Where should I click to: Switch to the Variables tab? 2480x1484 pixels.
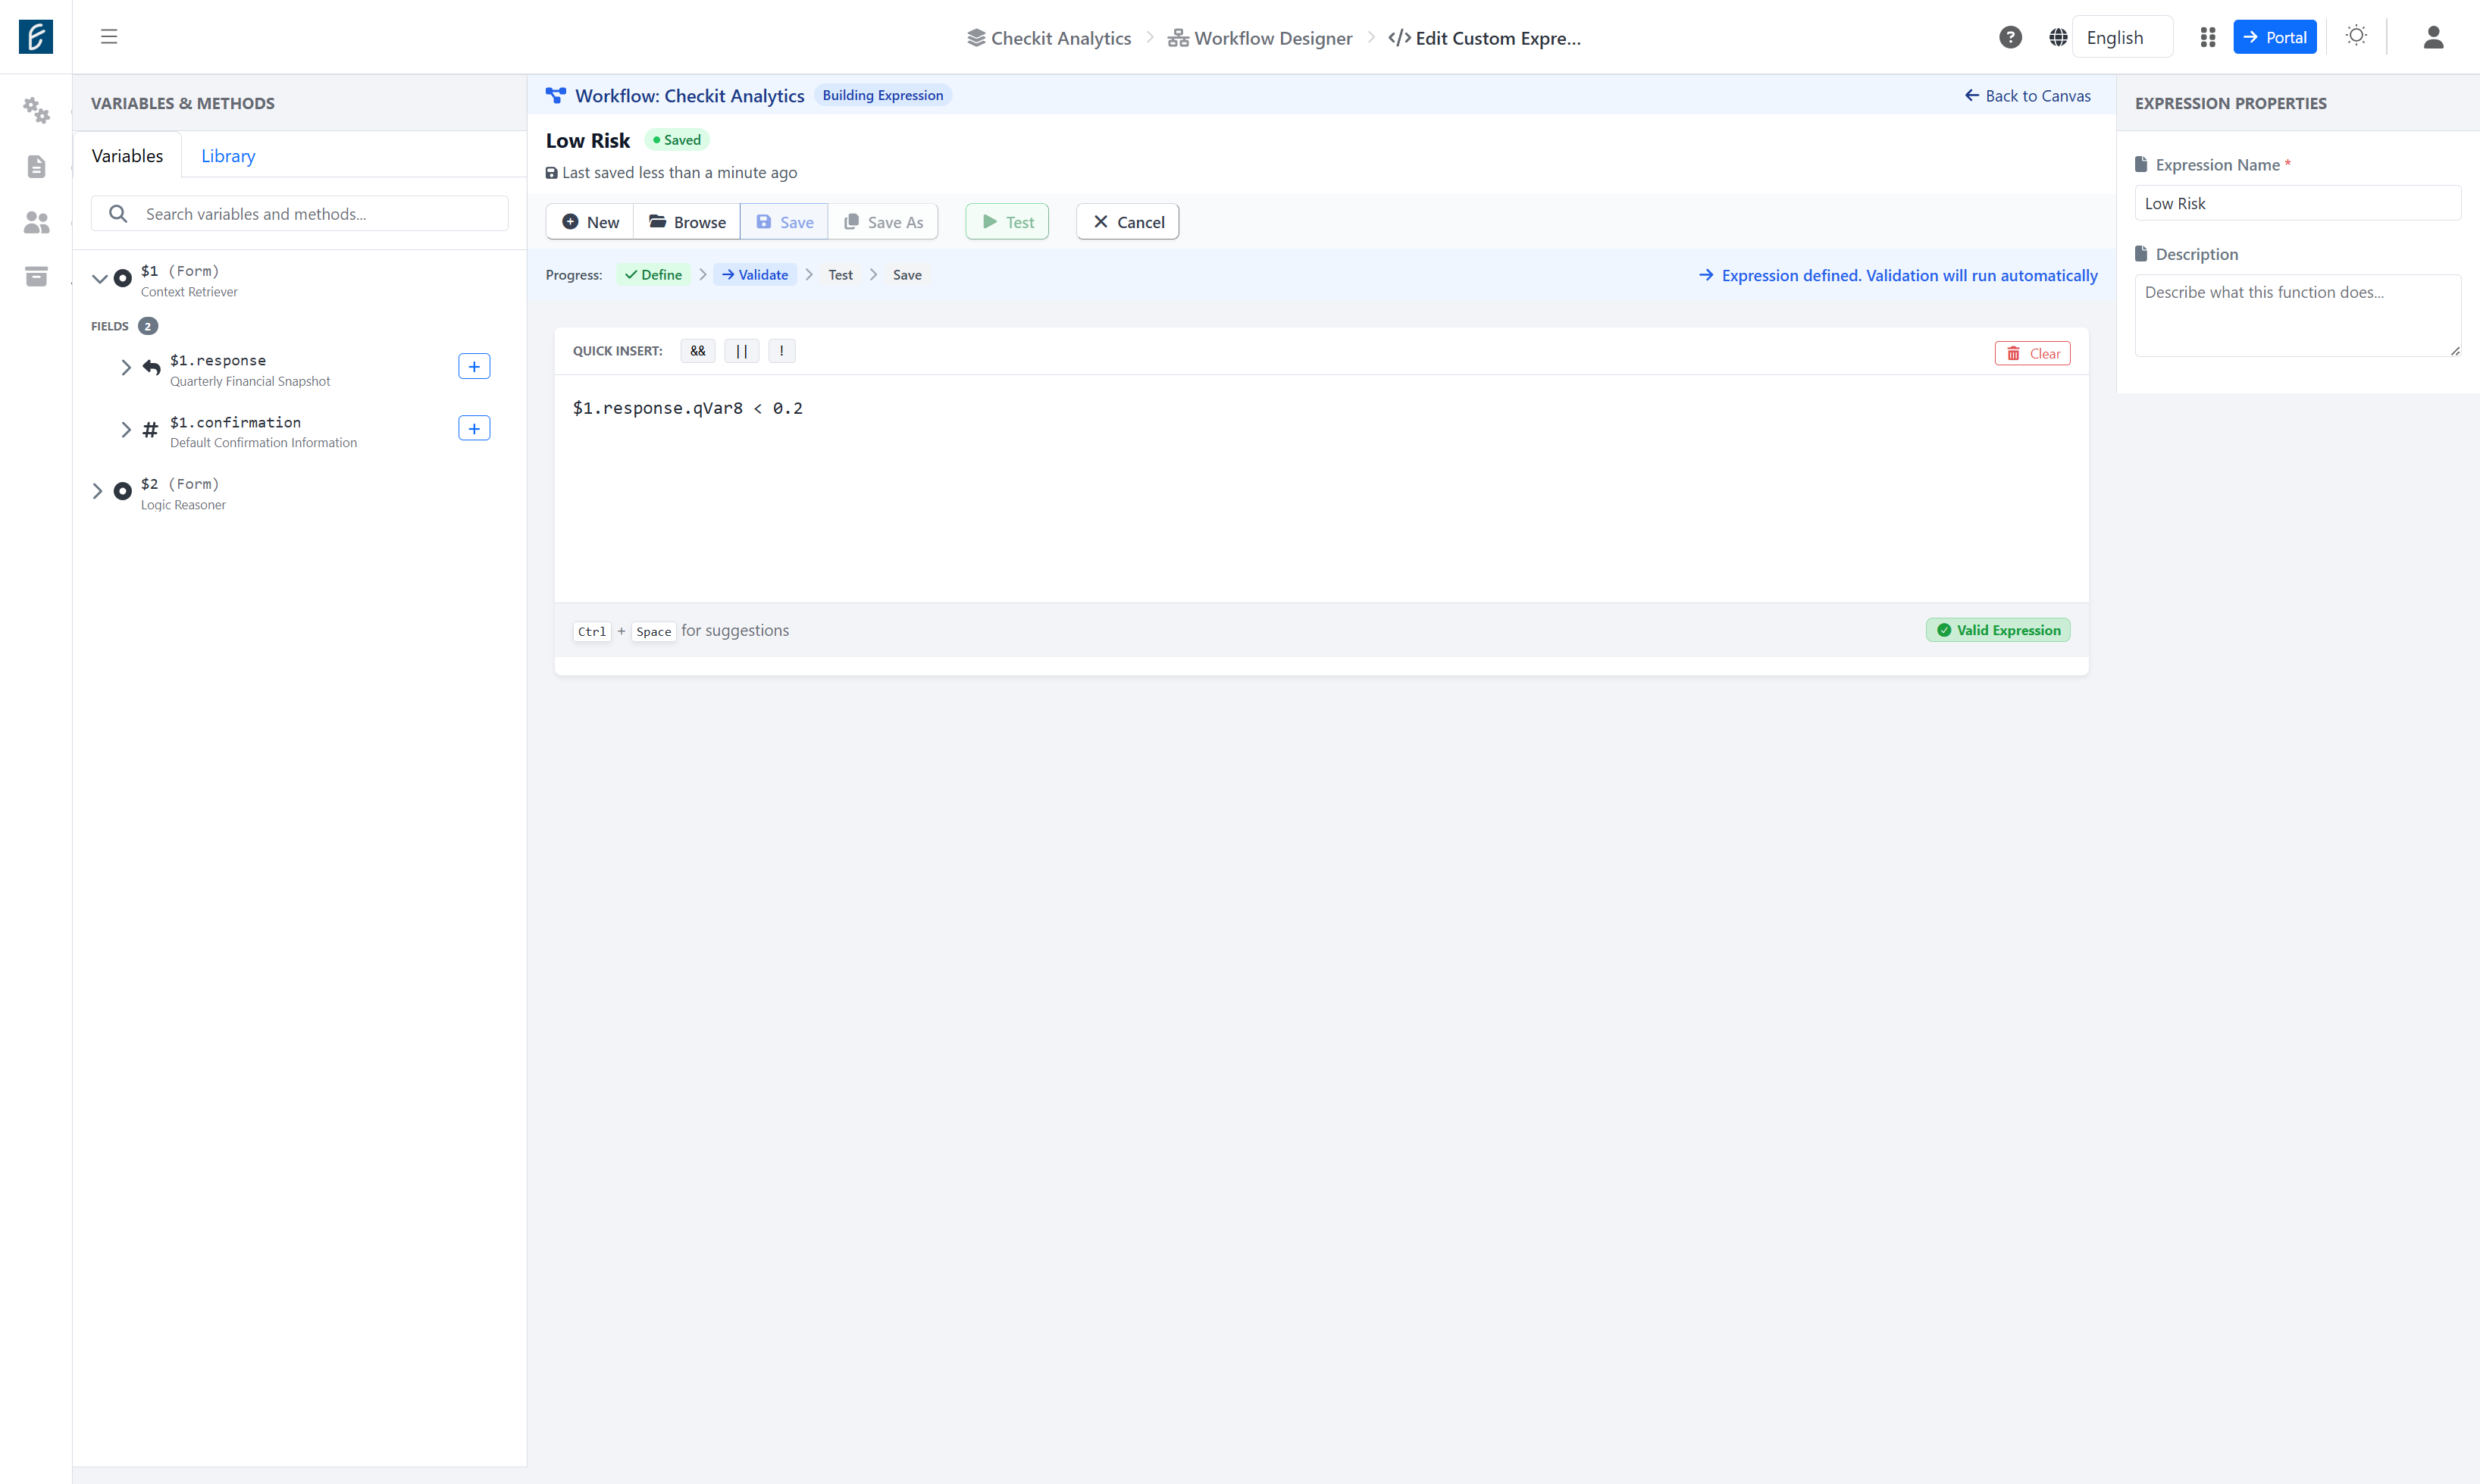[127, 155]
